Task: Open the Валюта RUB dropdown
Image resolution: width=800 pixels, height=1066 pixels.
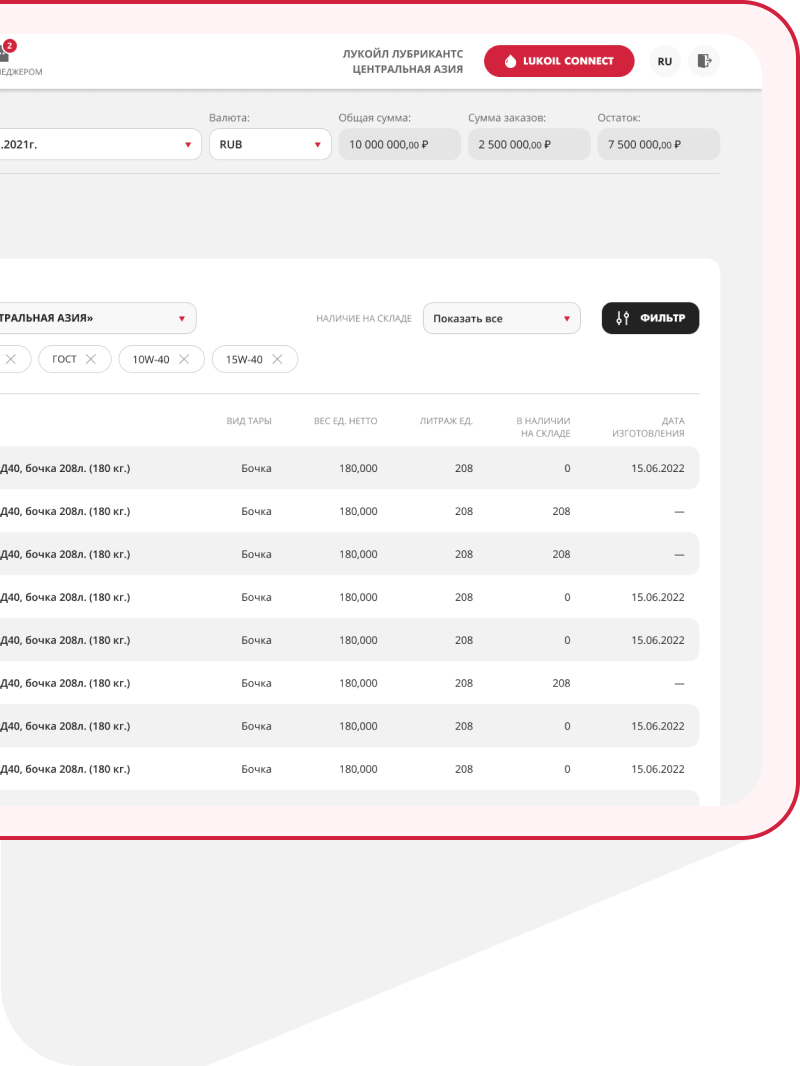Action: [270, 144]
